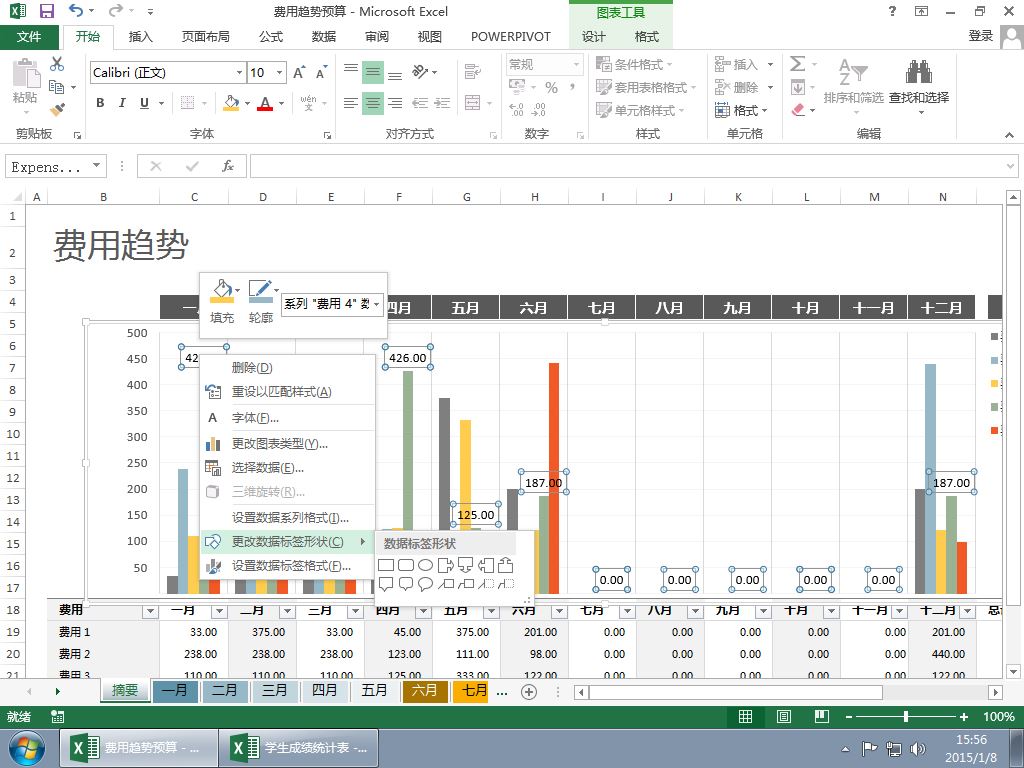Image resolution: width=1024 pixels, height=768 pixels.
Task: Open the font name dropdown
Action: 239,72
